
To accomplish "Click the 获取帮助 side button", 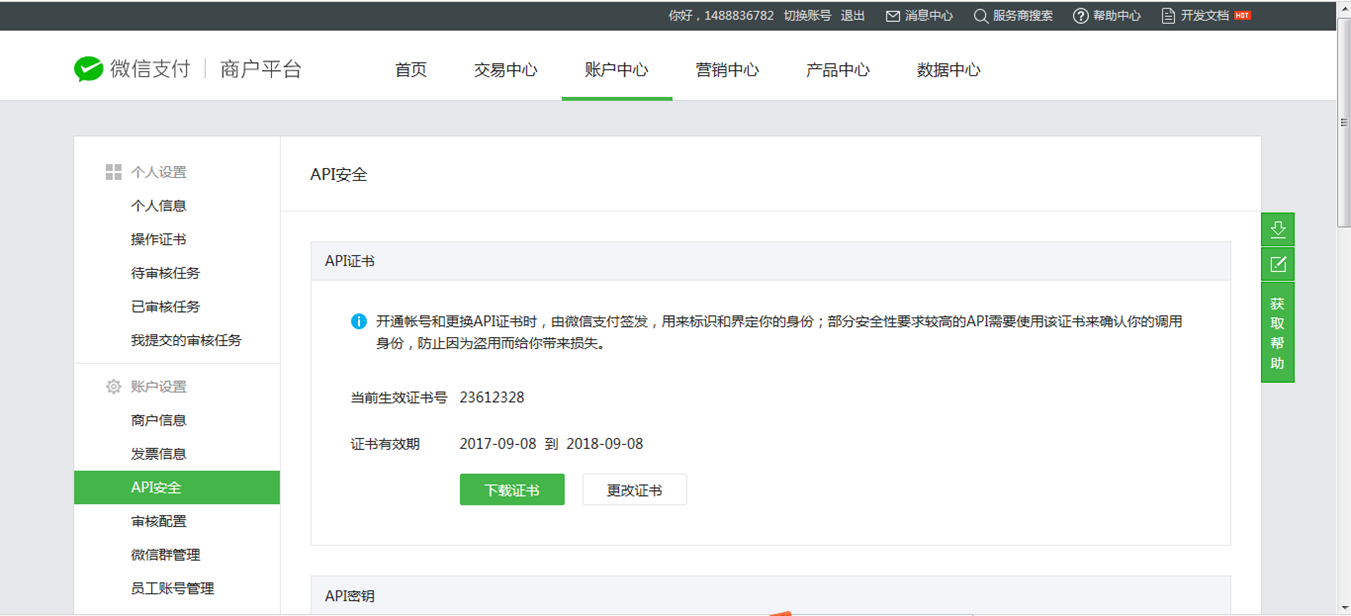I will pyautogui.click(x=1278, y=333).
